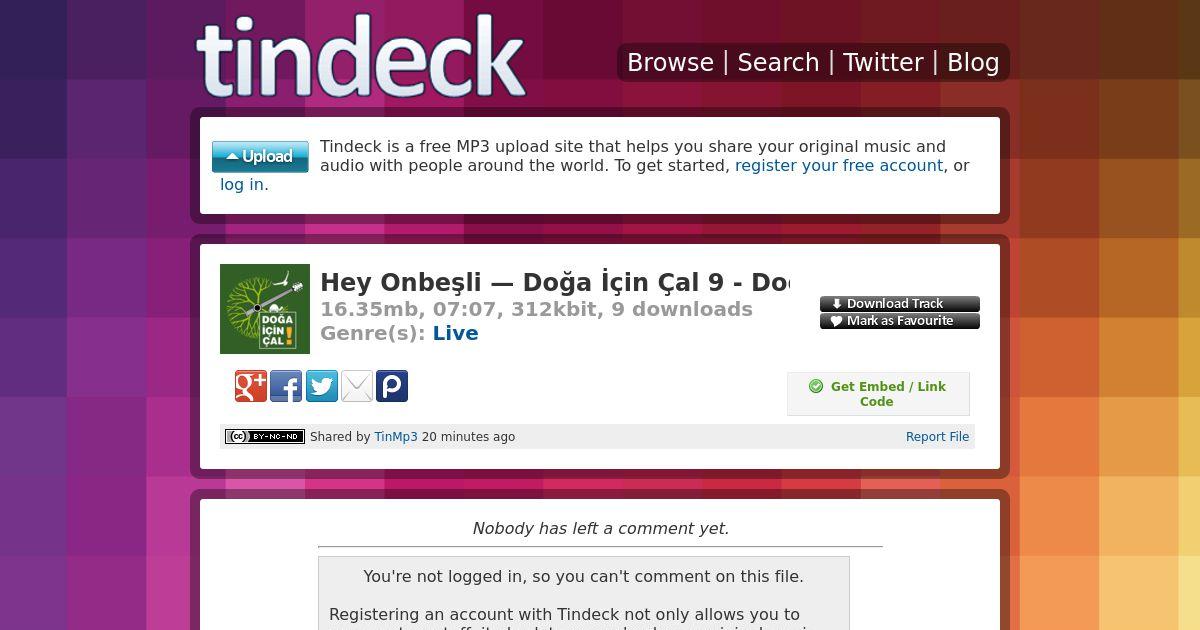Mark as Favourite button

[900, 321]
